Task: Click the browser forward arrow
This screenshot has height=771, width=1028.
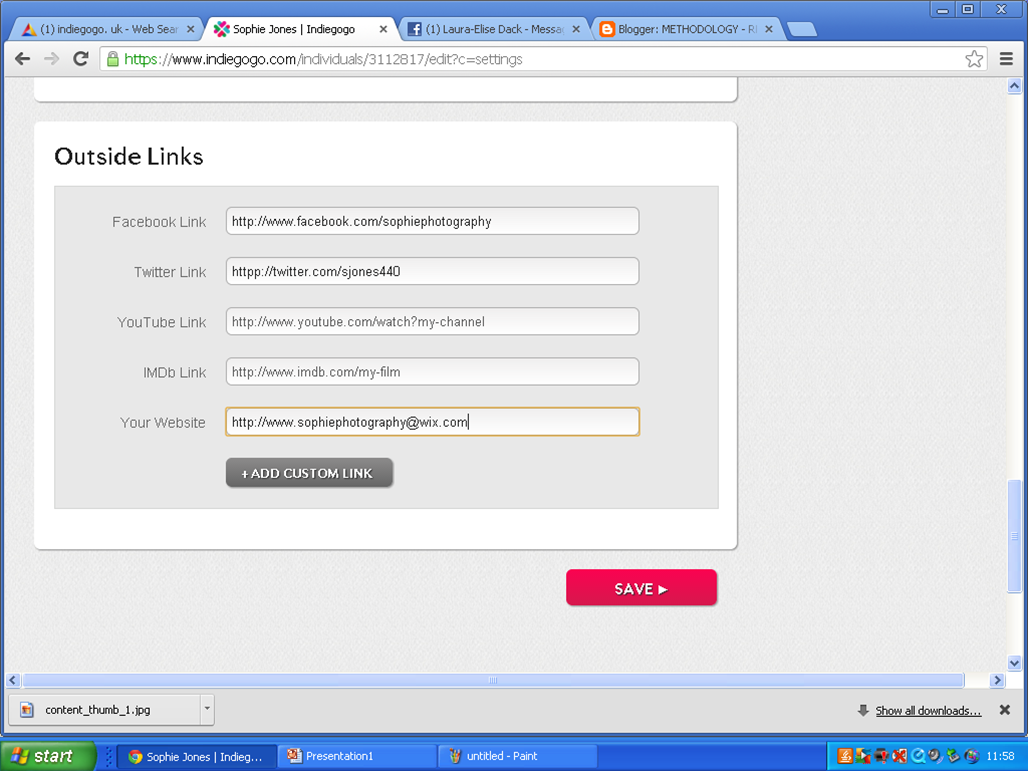Action: click(51, 59)
